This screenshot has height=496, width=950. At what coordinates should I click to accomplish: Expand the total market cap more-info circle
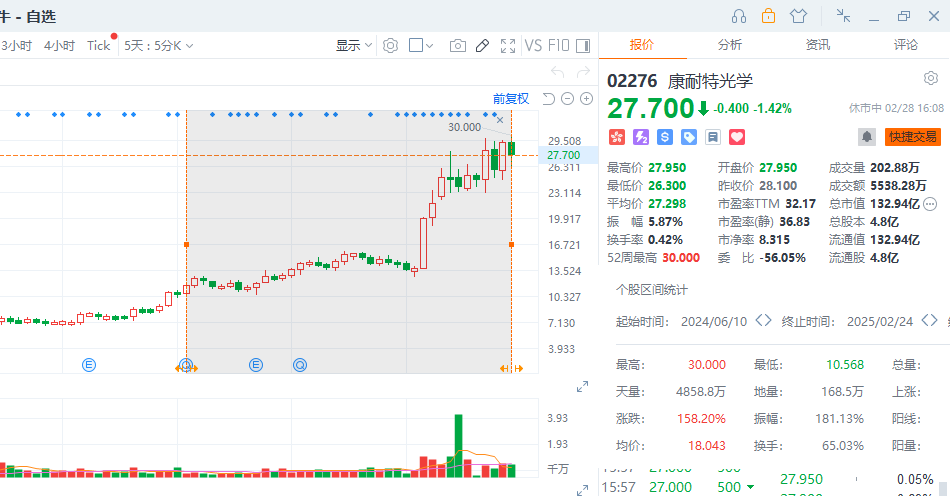point(930,204)
